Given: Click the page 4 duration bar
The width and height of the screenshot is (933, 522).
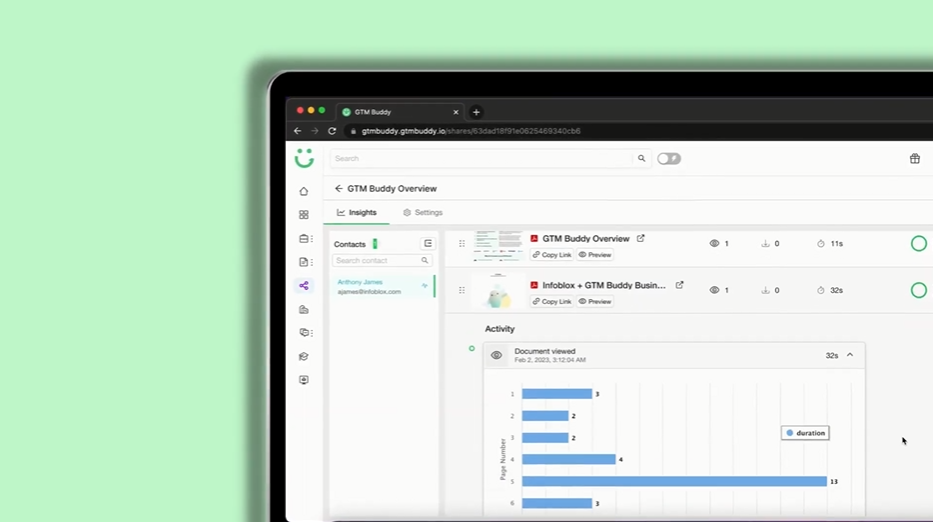Looking at the screenshot, I should (x=569, y=460).
